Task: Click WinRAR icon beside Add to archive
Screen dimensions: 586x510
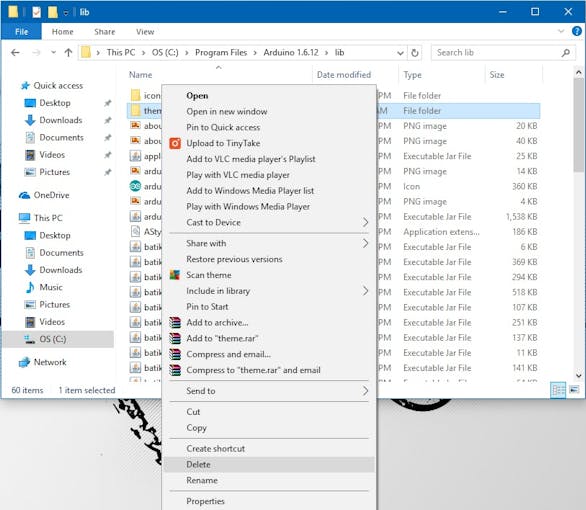Action: pos(175,322)
